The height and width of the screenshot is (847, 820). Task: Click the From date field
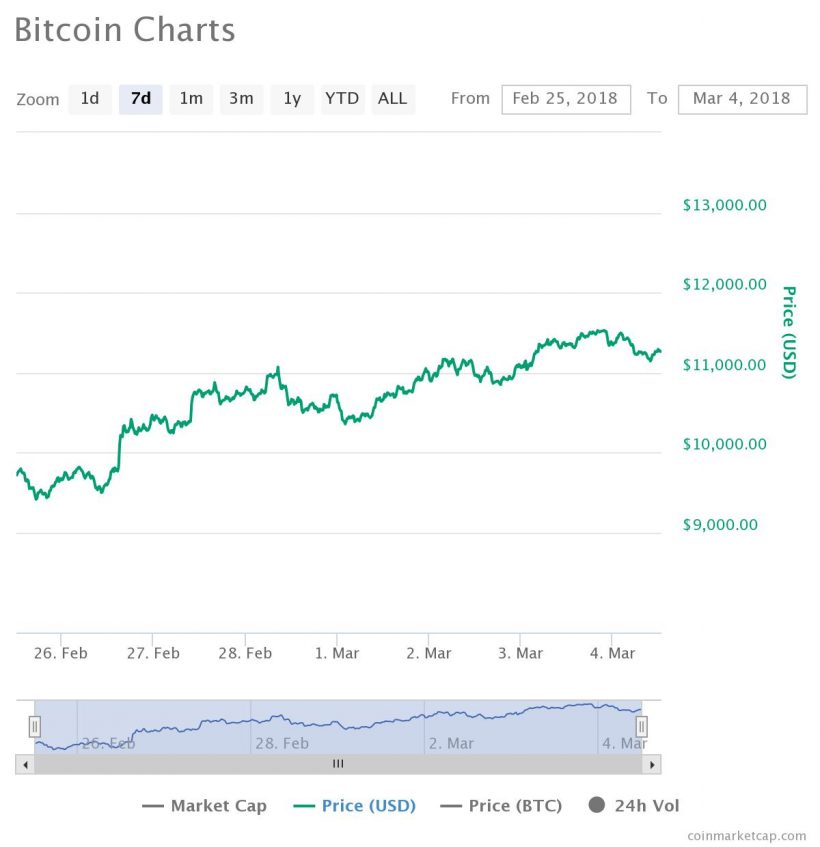pos(566,99)
